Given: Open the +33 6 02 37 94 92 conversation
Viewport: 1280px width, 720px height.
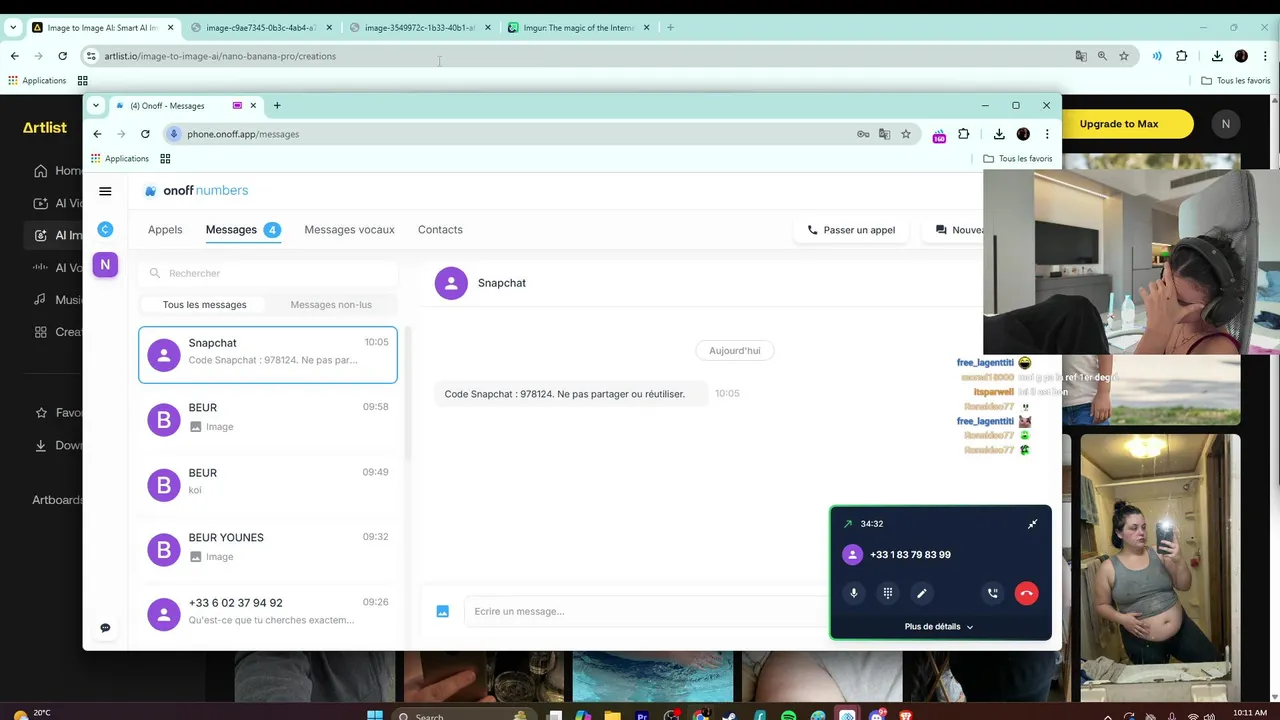Looking at the screenshot, I should point(268,613).
